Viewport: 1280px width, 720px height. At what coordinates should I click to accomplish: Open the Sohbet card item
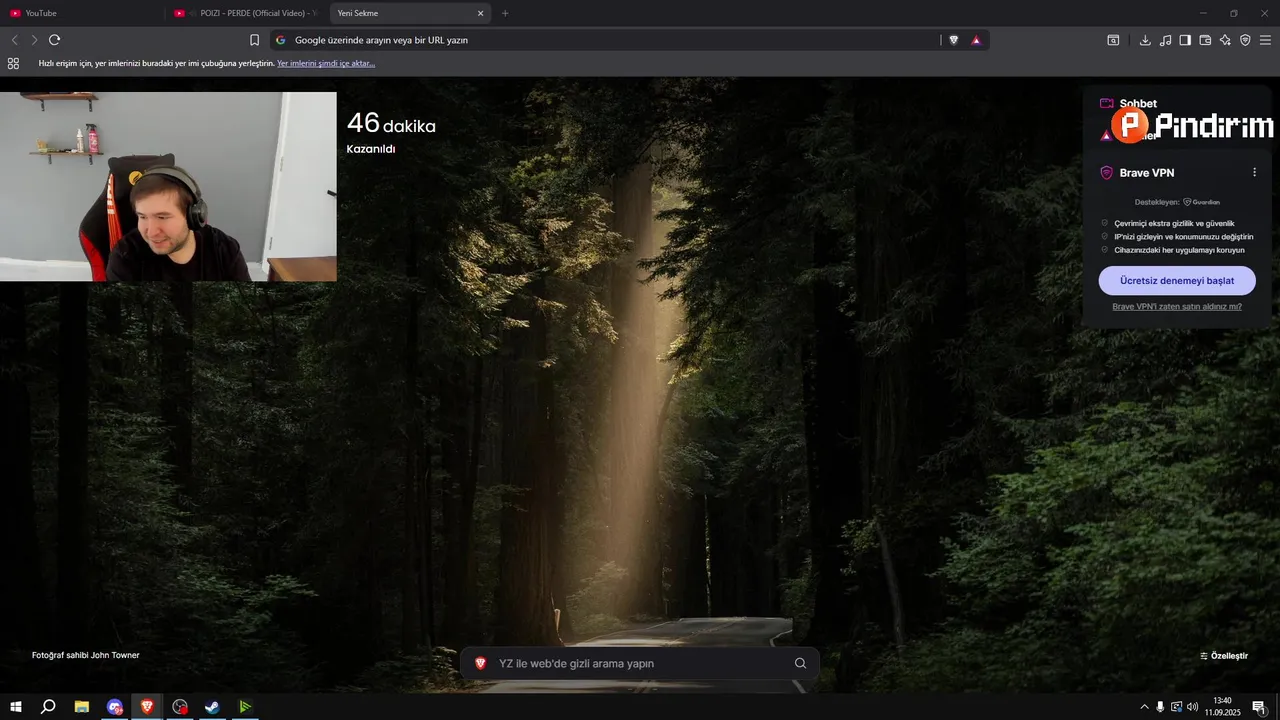[x=1129, y=104]
